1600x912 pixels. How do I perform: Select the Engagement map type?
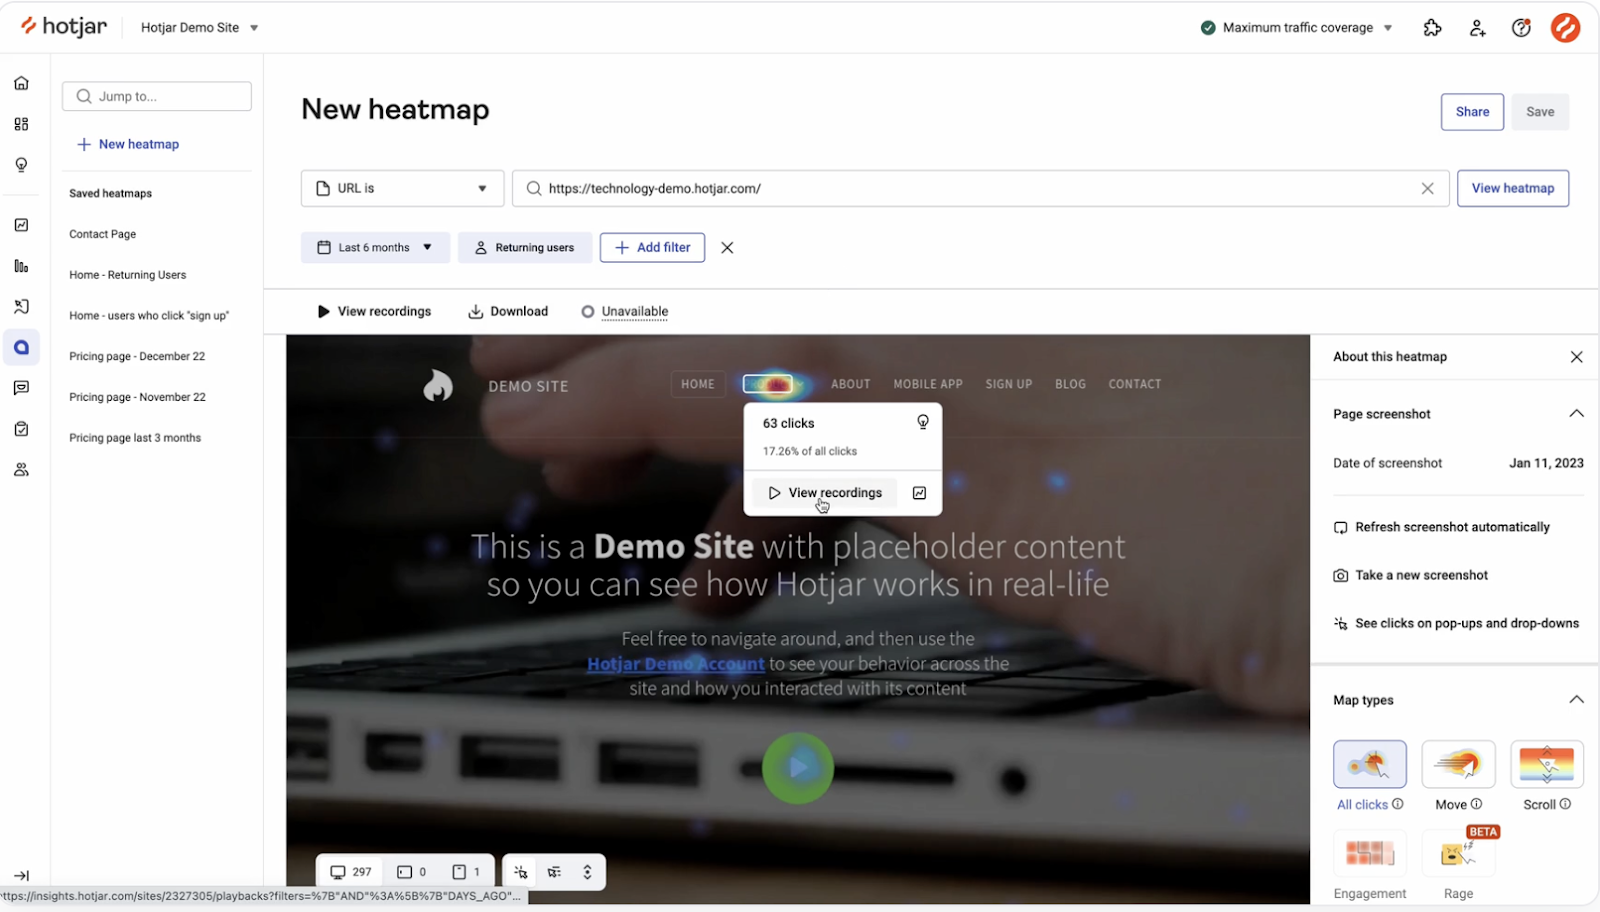[1369, 853]
